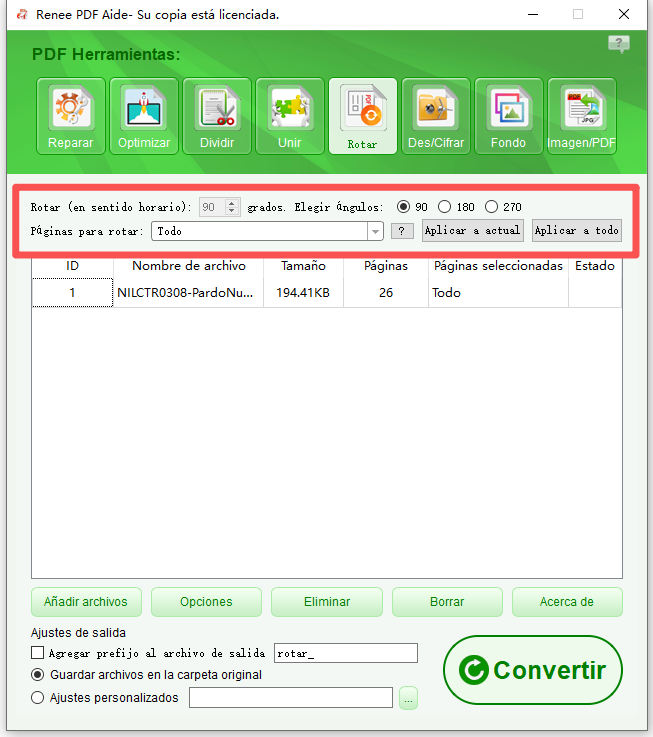Open the Des/Cifrar tool
Image resolution: width=653 pixels, height=737 pixels.
point(436,116)
